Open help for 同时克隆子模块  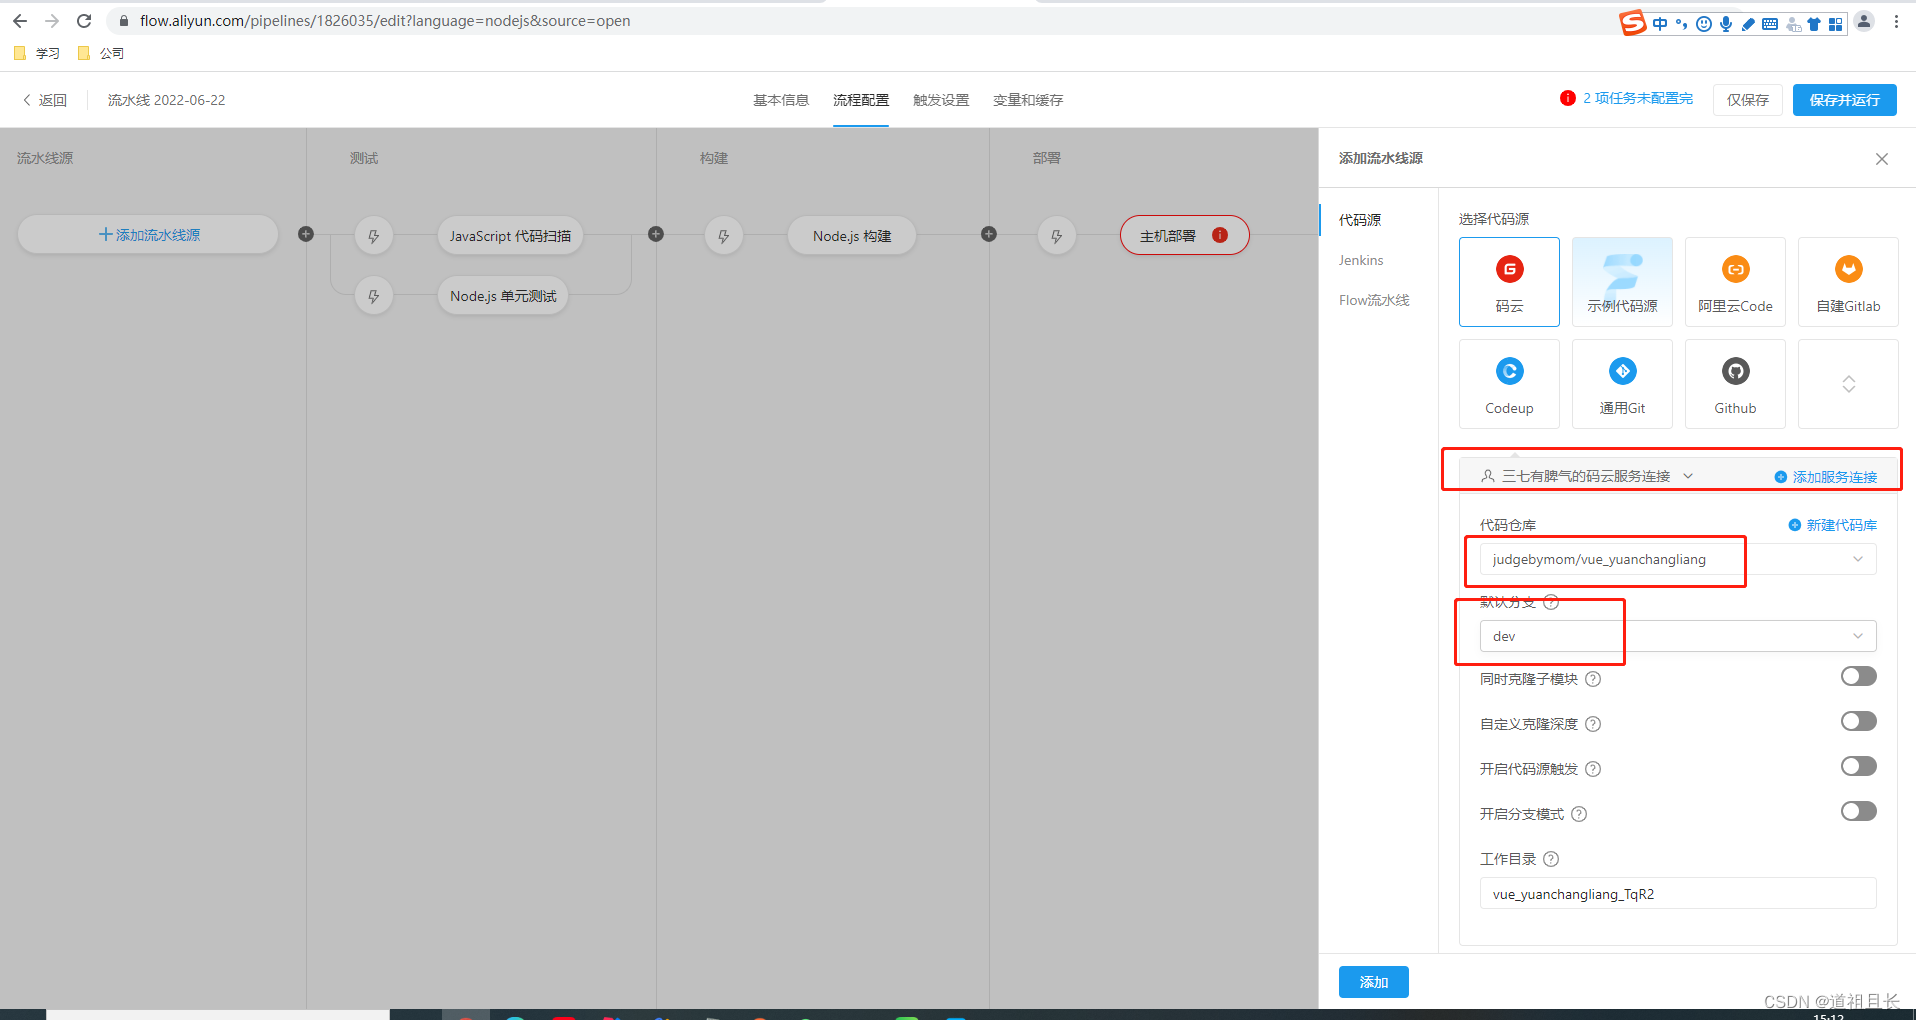(1593, 679)
